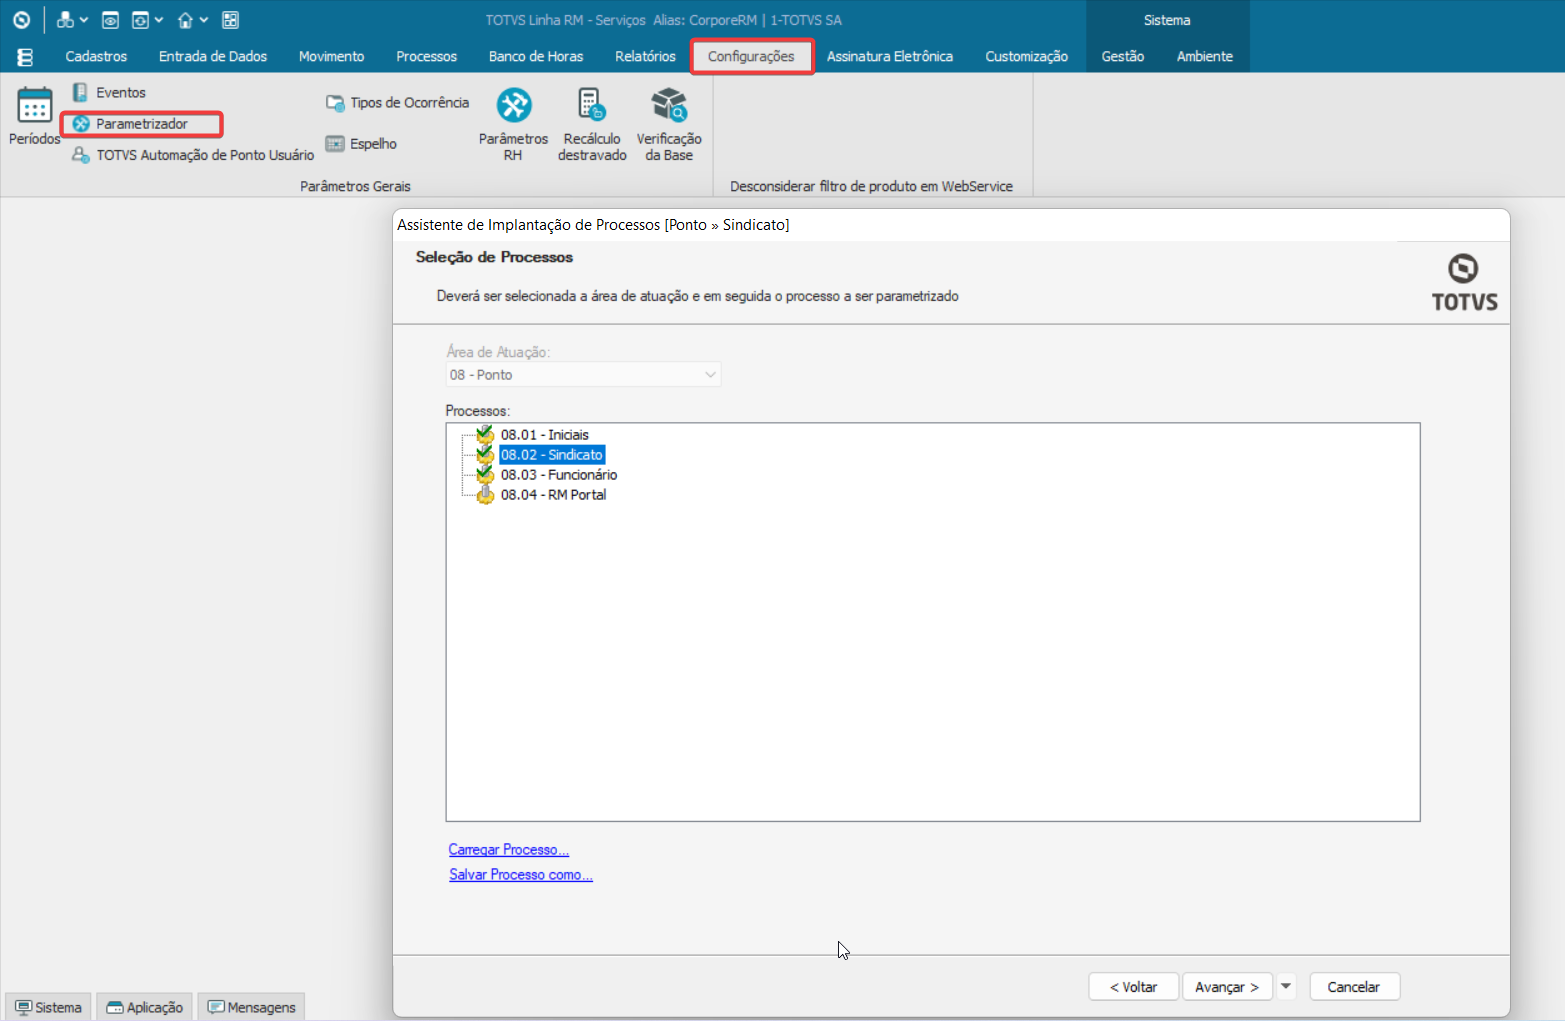Open the modules cubes icon in quick toolbar
The height and width of the screenshot is (1021, 1565).
pos(65,20)
